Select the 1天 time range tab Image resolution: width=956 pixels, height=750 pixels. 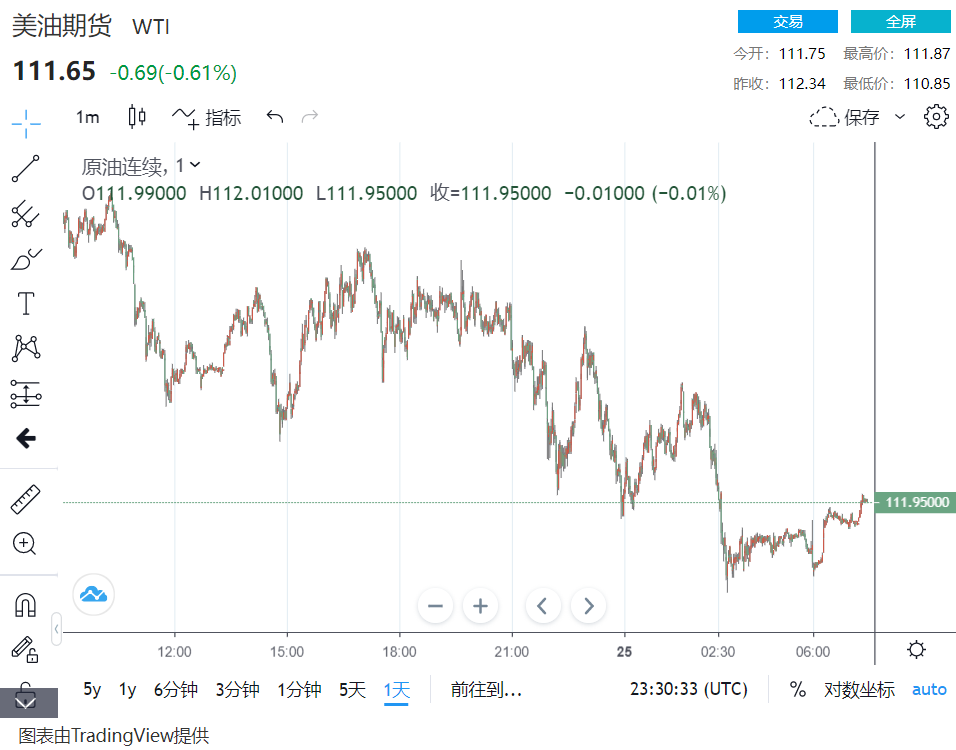pos(397,689)
